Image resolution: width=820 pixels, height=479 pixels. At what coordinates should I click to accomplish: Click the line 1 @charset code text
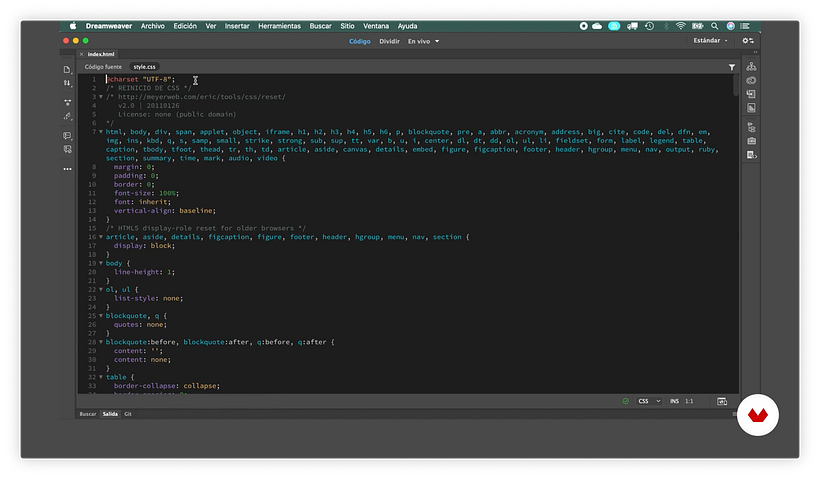(x=141, y=79)
